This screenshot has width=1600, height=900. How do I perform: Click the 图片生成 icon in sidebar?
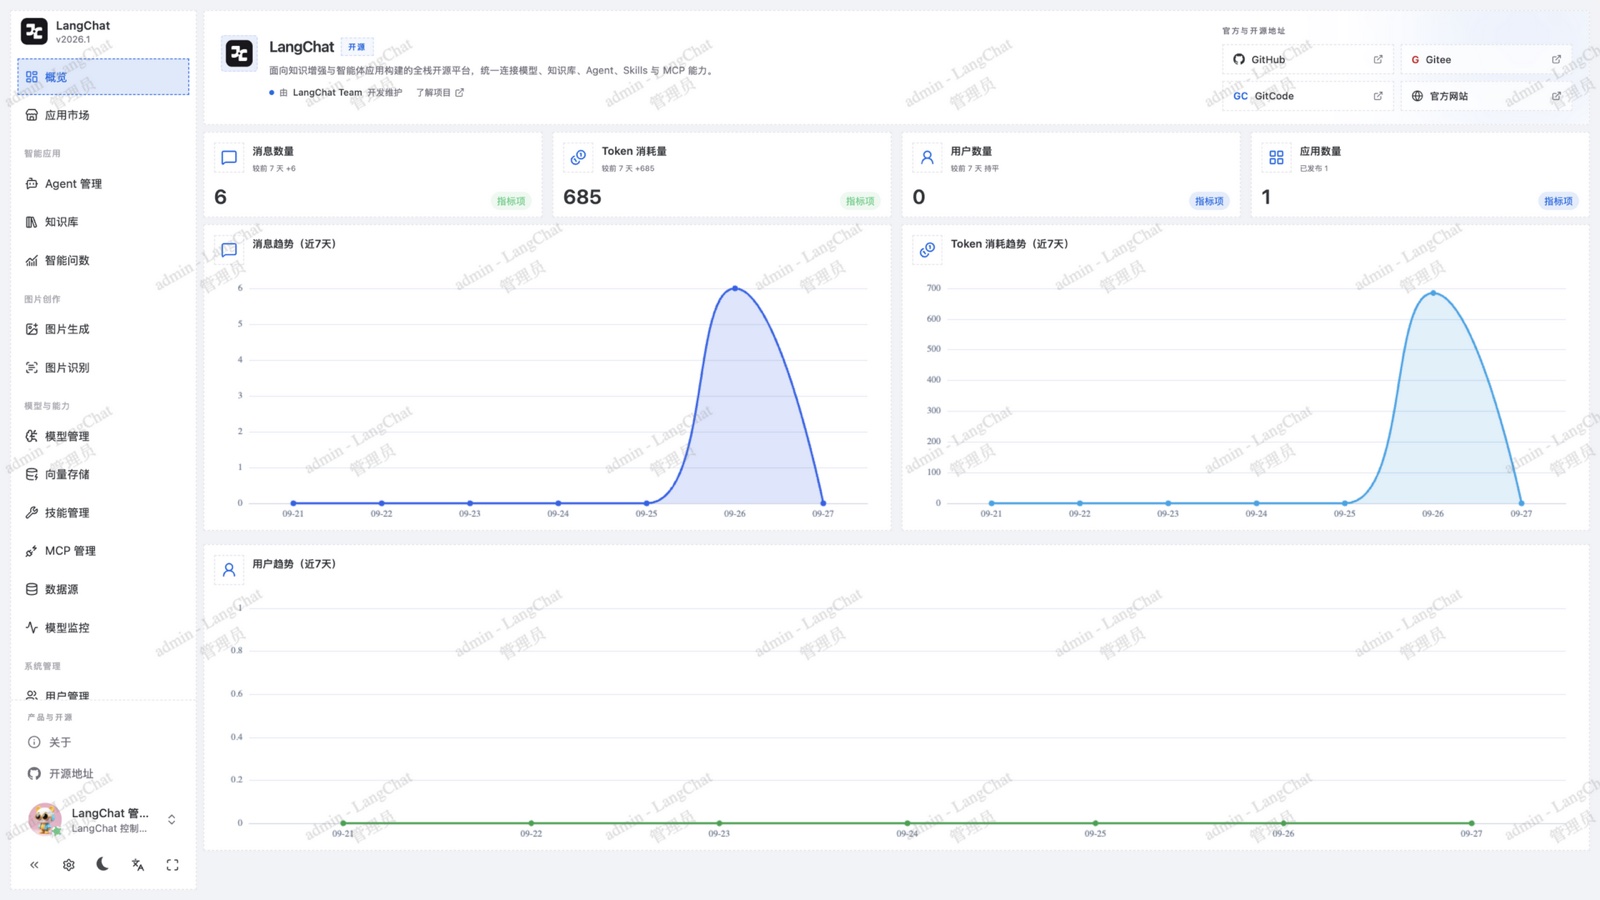[32, 329]
